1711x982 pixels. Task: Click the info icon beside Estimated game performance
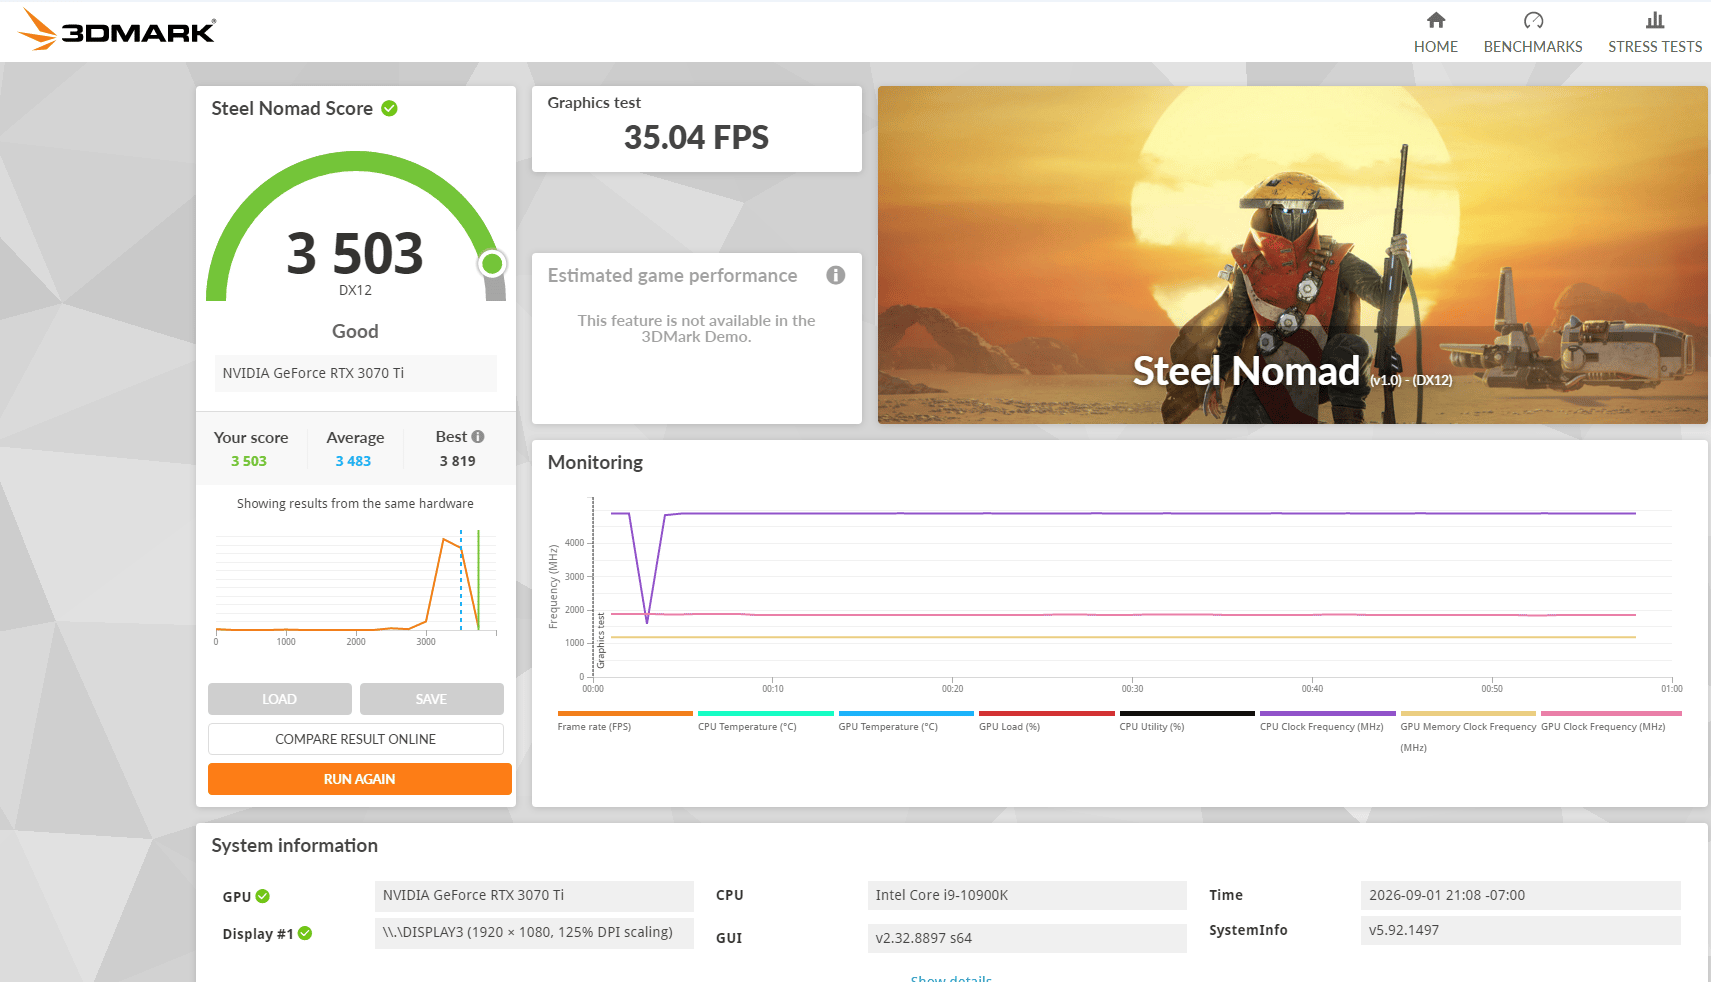pyautogui.click(x=836, y=275)
